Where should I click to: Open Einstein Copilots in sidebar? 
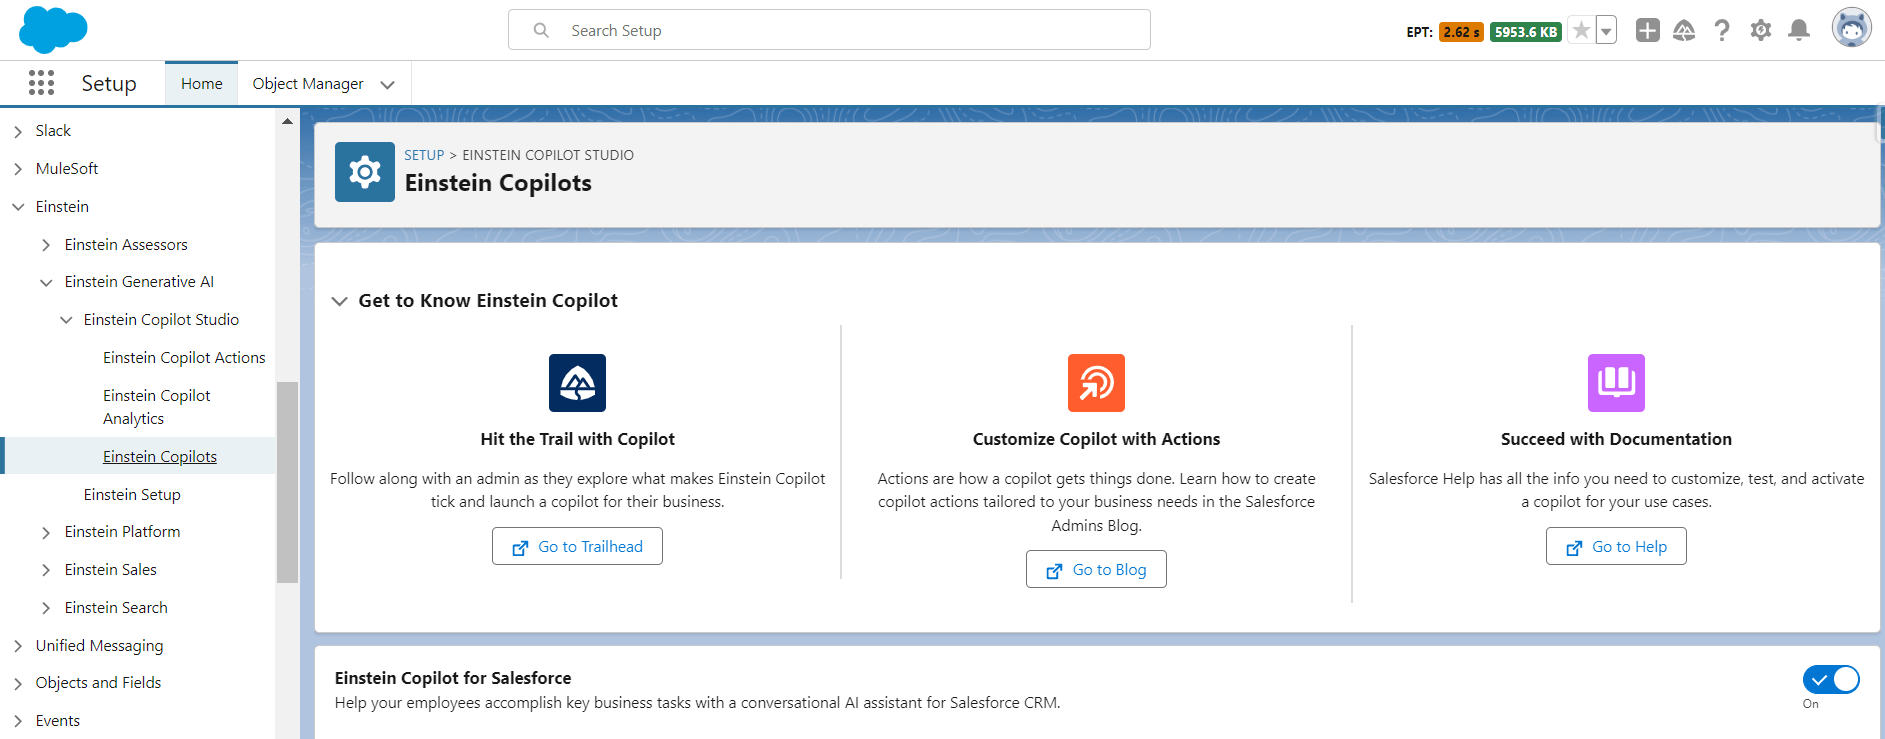(x=160, y=457)
